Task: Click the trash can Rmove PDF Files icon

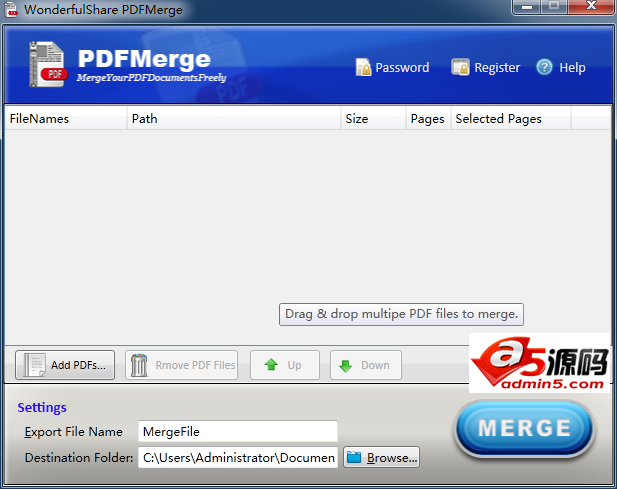Action: 139,365
